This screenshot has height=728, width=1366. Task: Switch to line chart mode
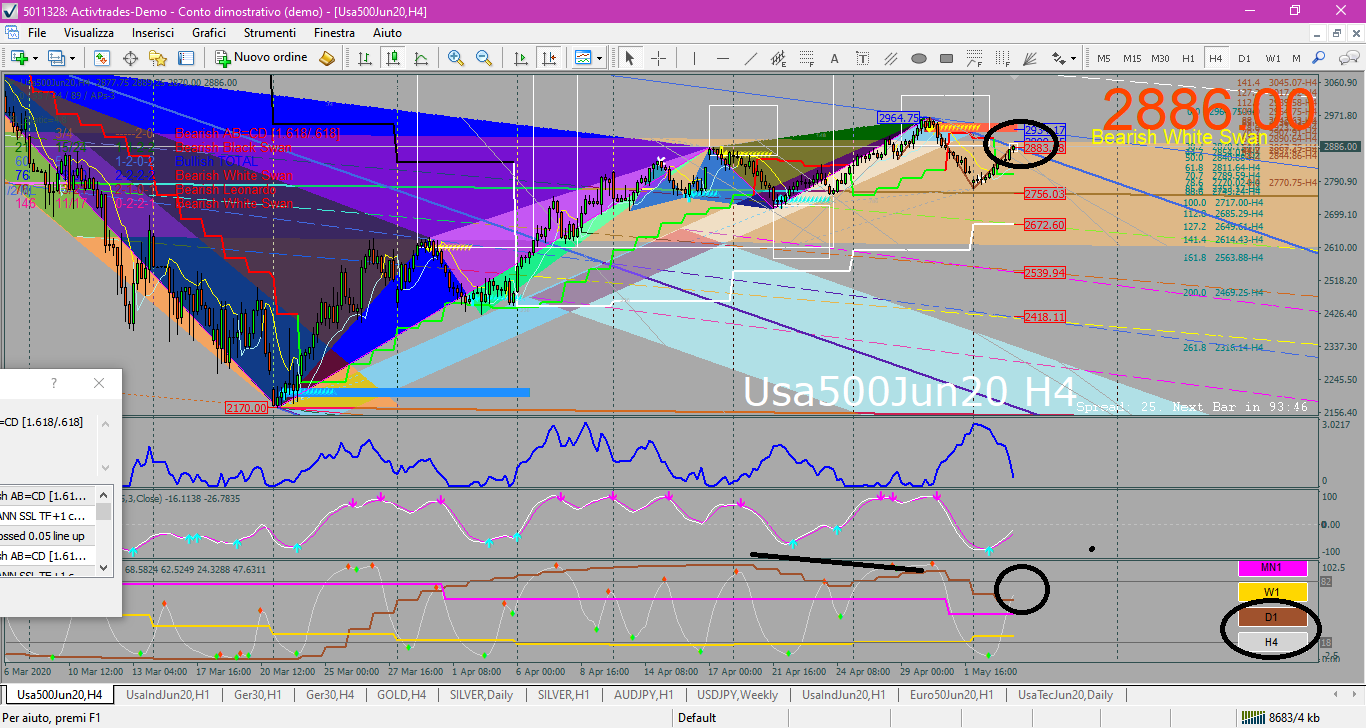coord(421,58)
